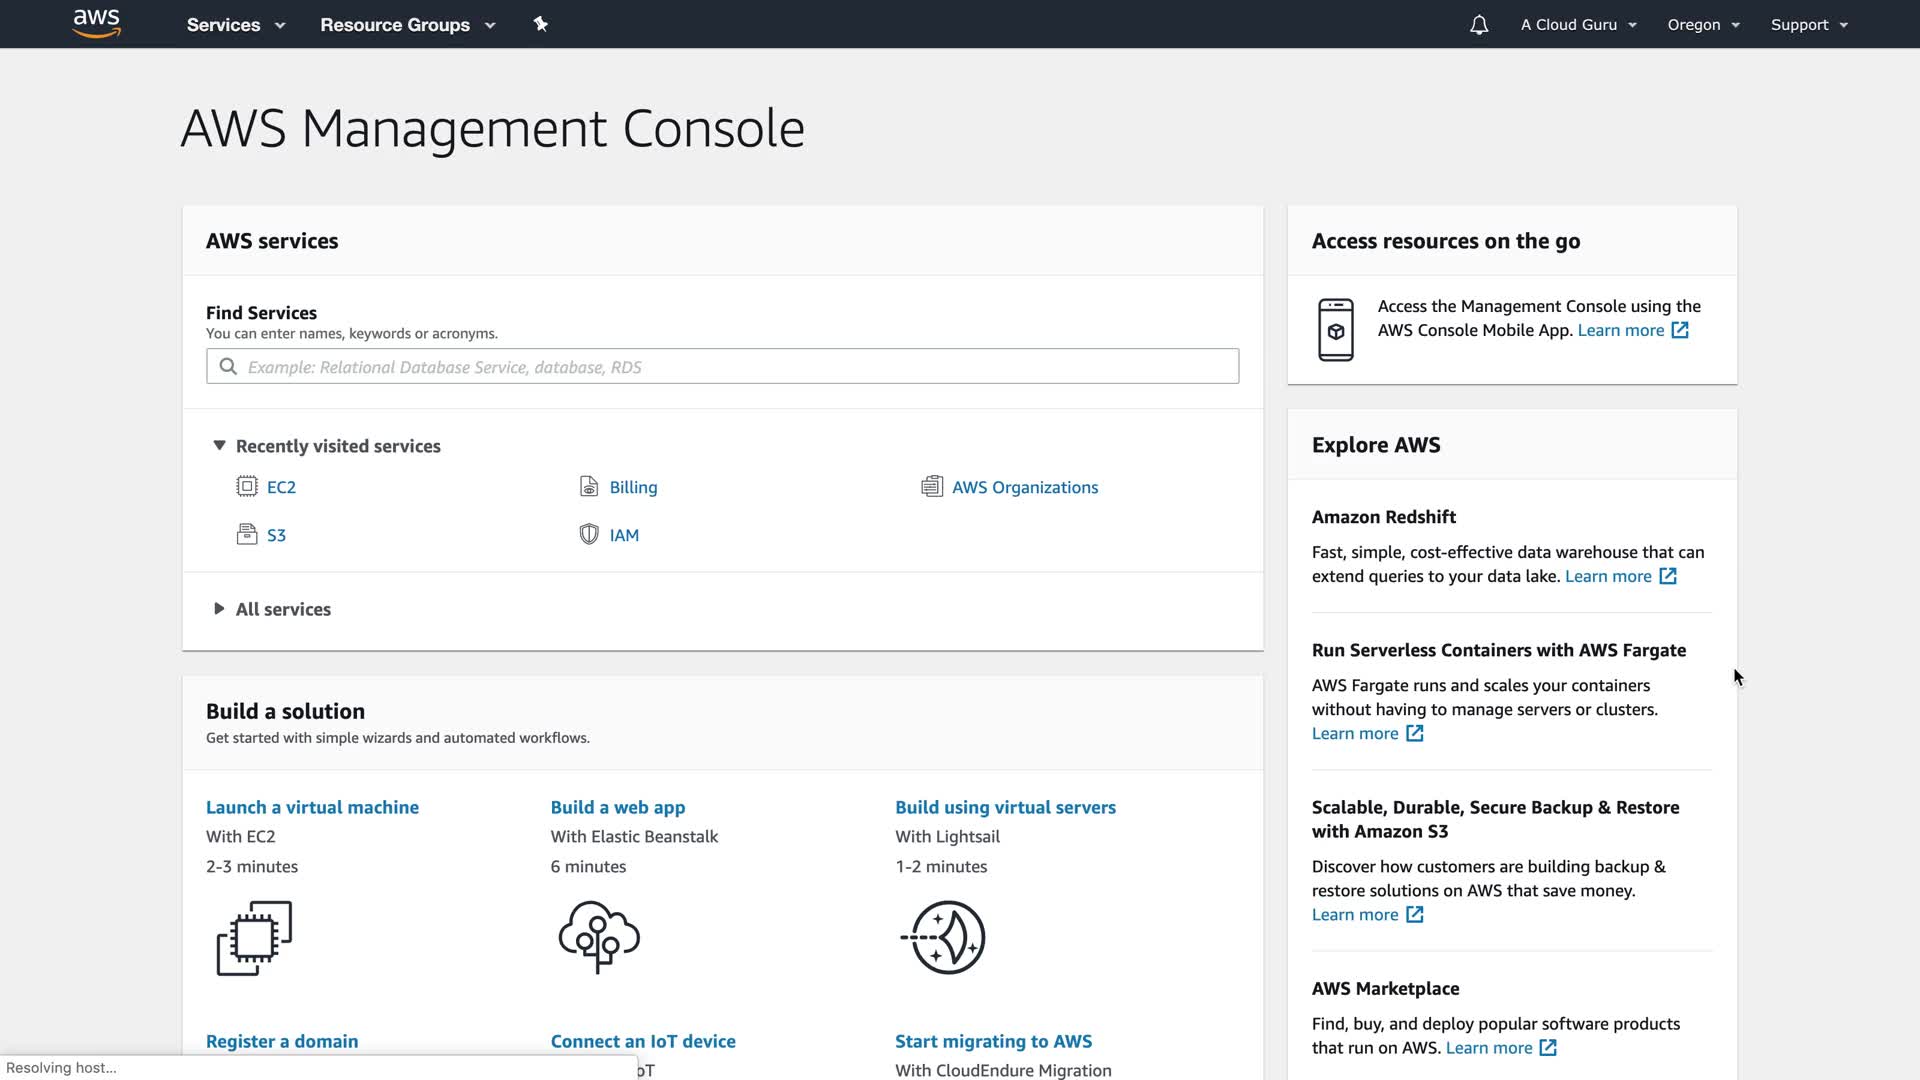Screen dimensions: 1920x1080
Task: Click the AWS logo home icon
Action: click(x=97, y=24)
